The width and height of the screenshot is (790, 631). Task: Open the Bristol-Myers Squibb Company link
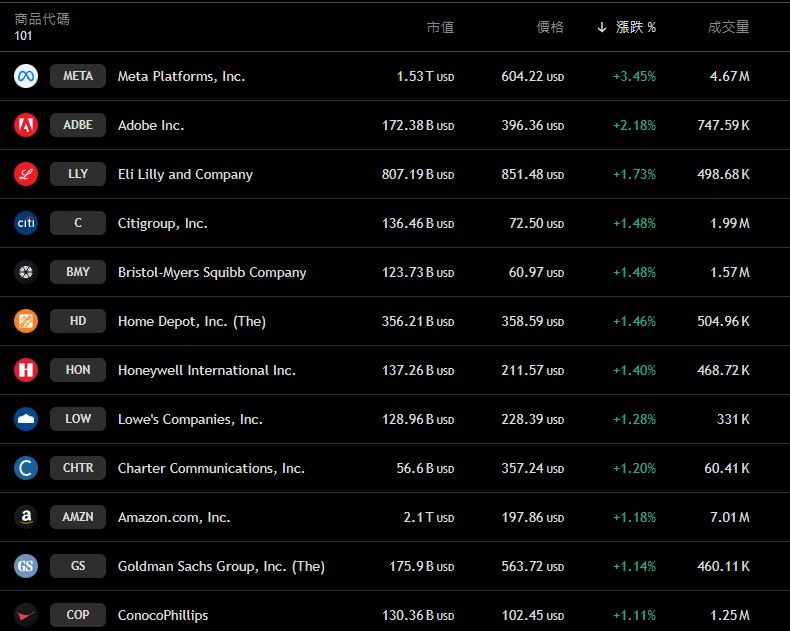[212, 272]
